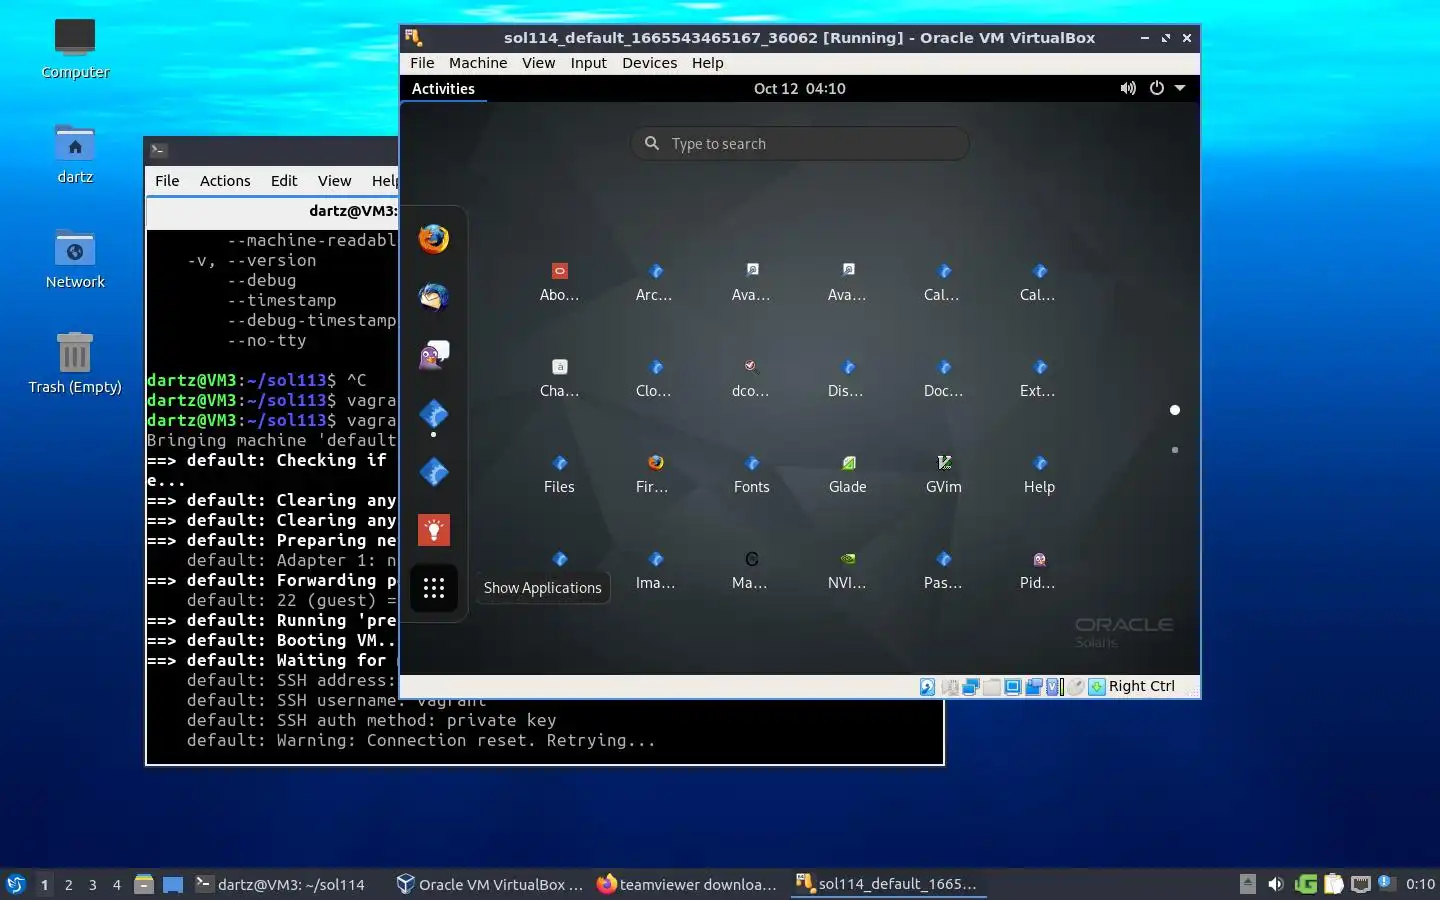Switch to workspace 4 in the panel

[117, 885]
